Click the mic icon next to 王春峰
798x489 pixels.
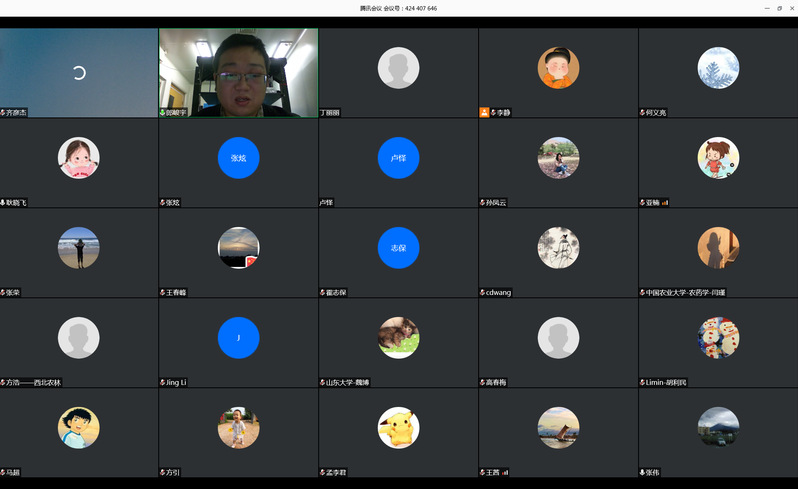click(163, 293)
